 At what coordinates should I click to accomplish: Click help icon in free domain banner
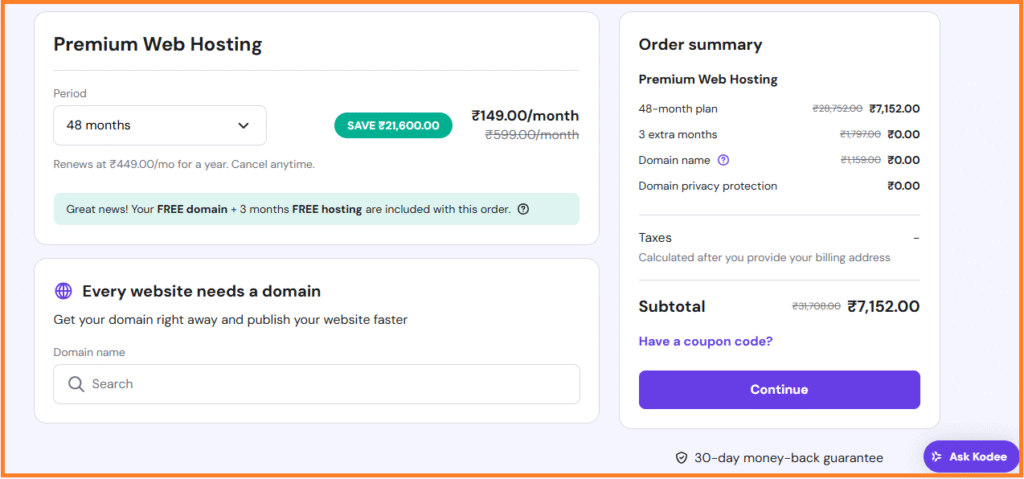click(523, 209)
